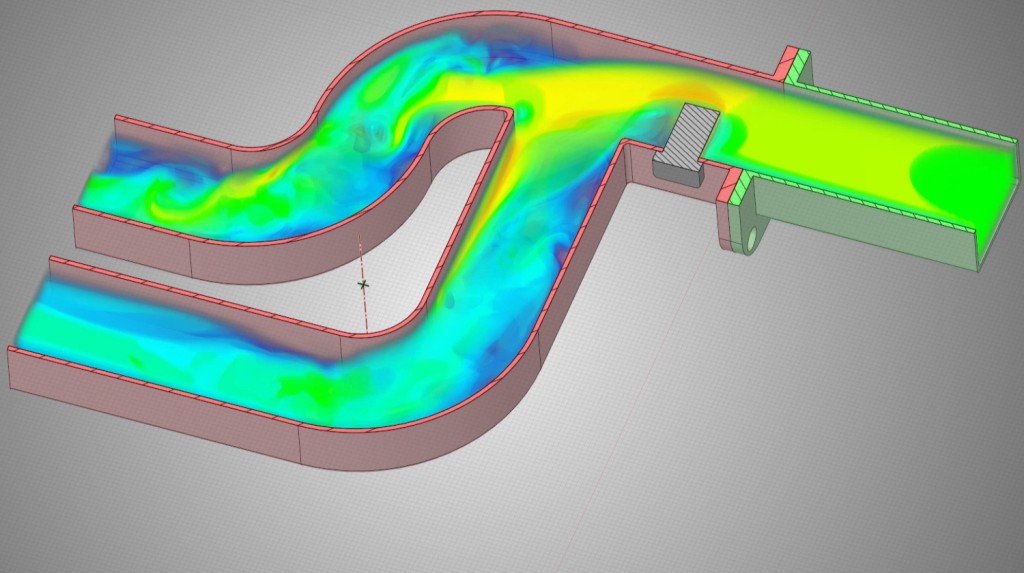Click the origin cross marker on the dashed axis
The height and width of the screenshot is (573, 1024).
coord(363,284)
